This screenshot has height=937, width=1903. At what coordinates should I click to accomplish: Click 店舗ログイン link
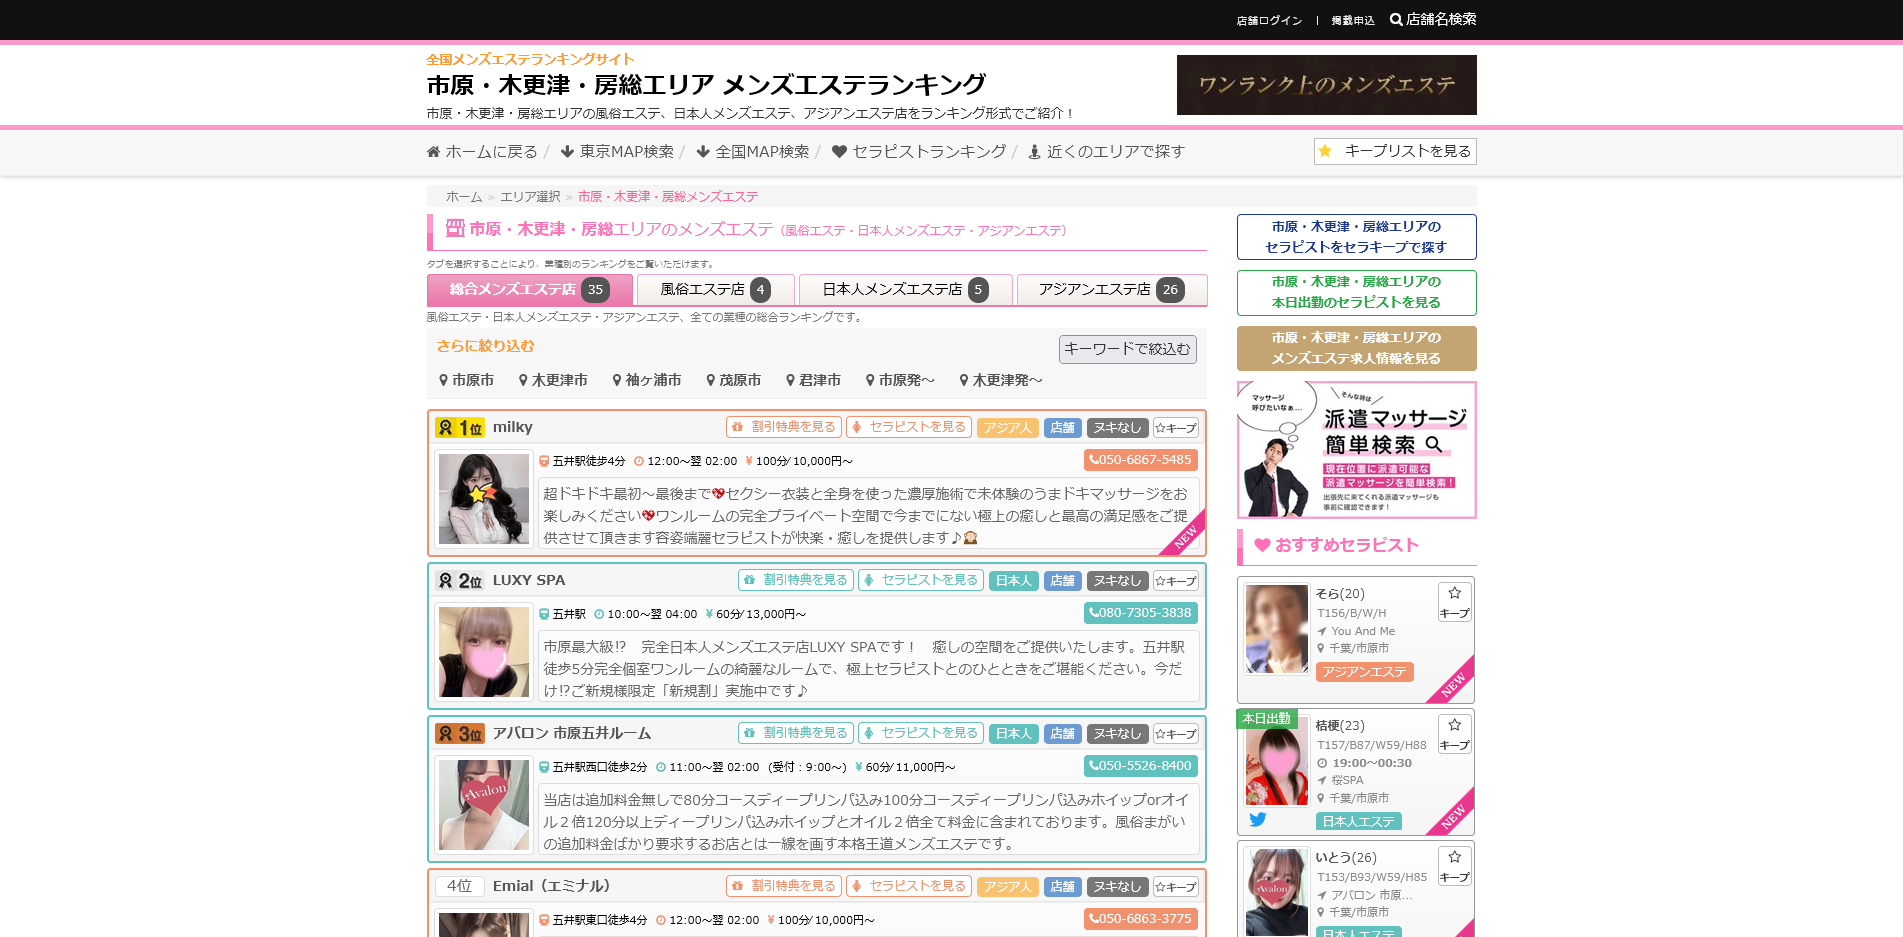tap(1269, 20)
